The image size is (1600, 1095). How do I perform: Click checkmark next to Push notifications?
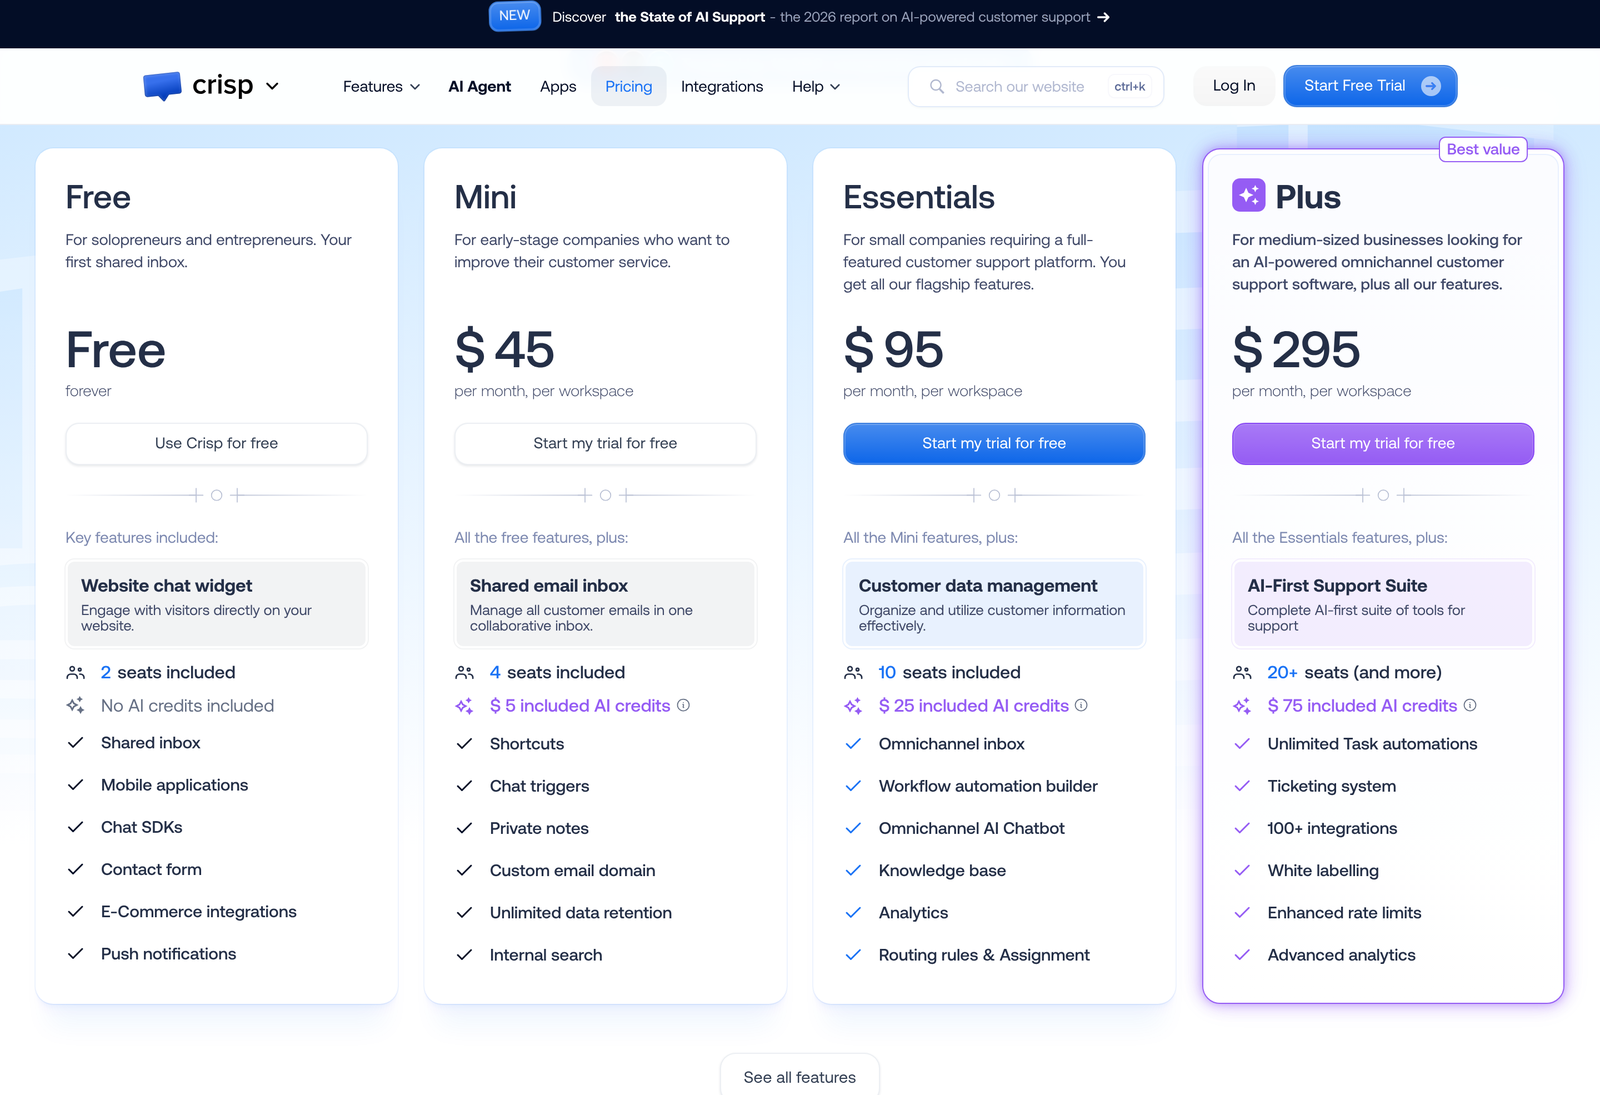click(75, 954)
